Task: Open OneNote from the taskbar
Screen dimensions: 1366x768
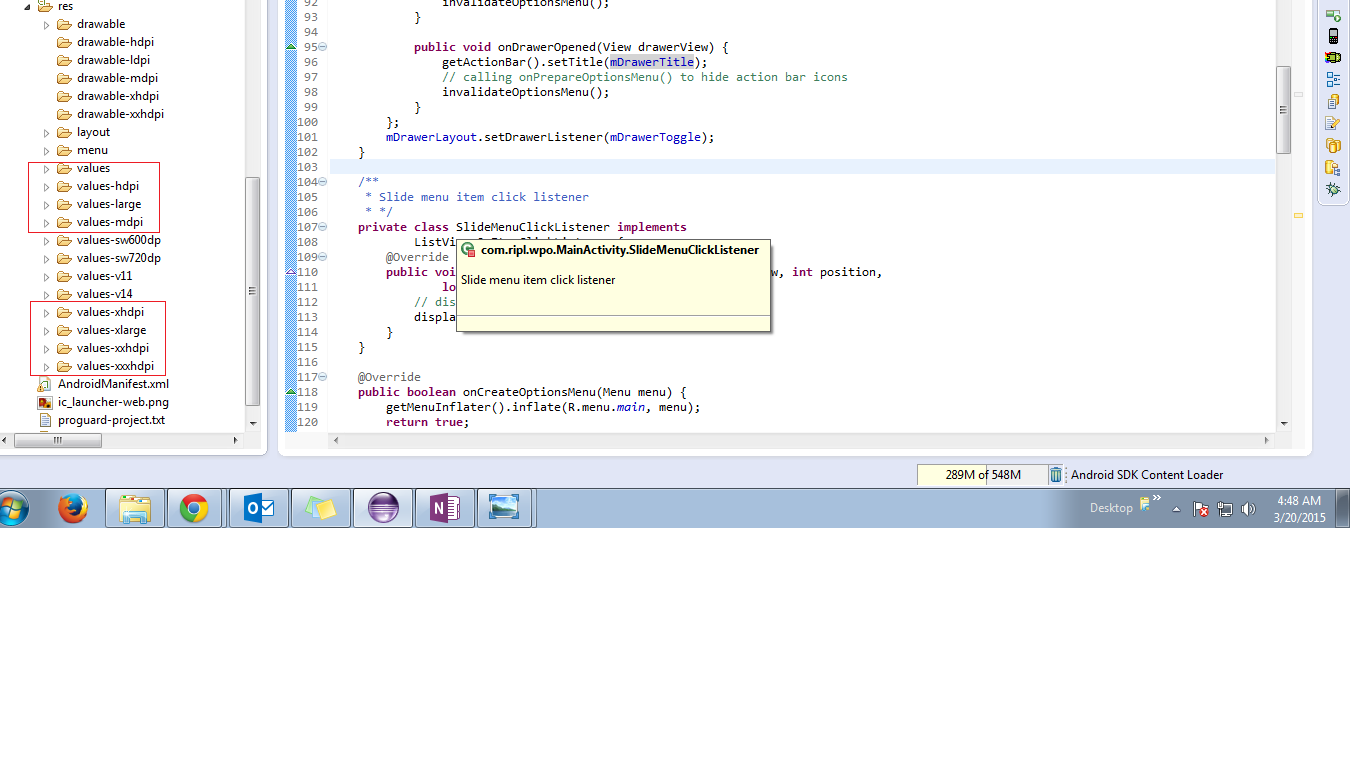Action: click(x=445, y=509)
